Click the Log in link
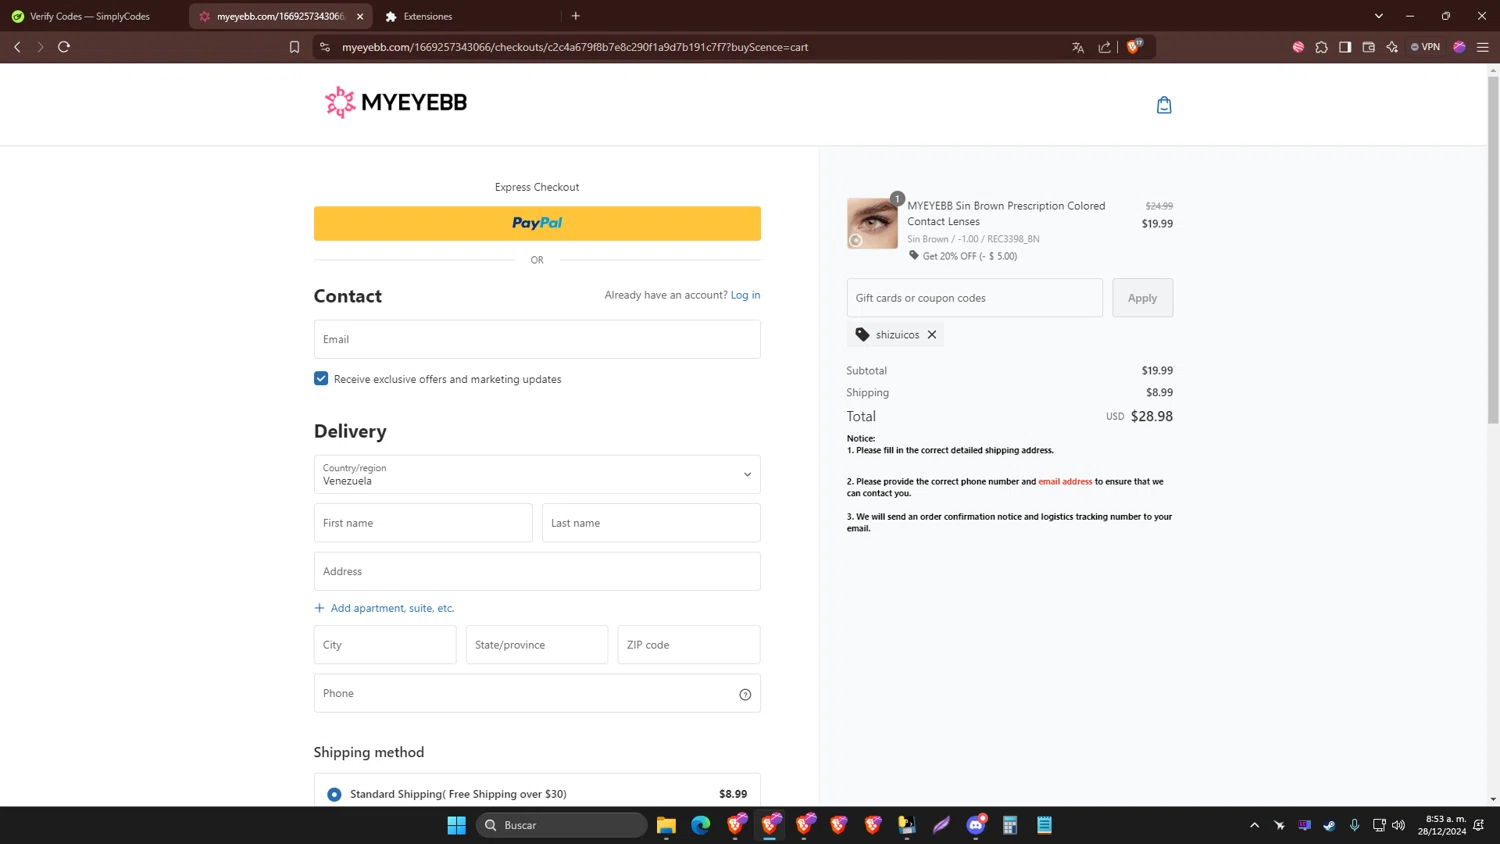The height and width of the screenshot is (844, 1500). coord(745,295)
